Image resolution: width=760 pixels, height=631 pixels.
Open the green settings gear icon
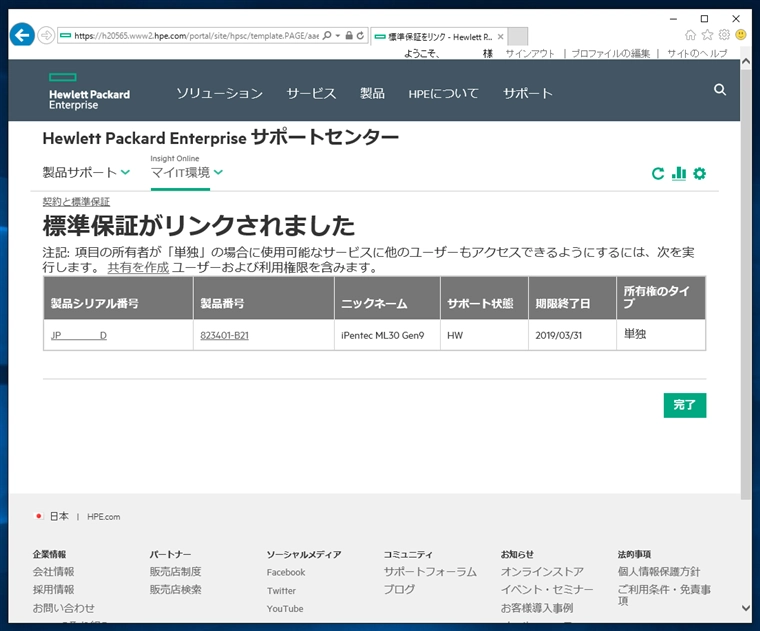699,174
